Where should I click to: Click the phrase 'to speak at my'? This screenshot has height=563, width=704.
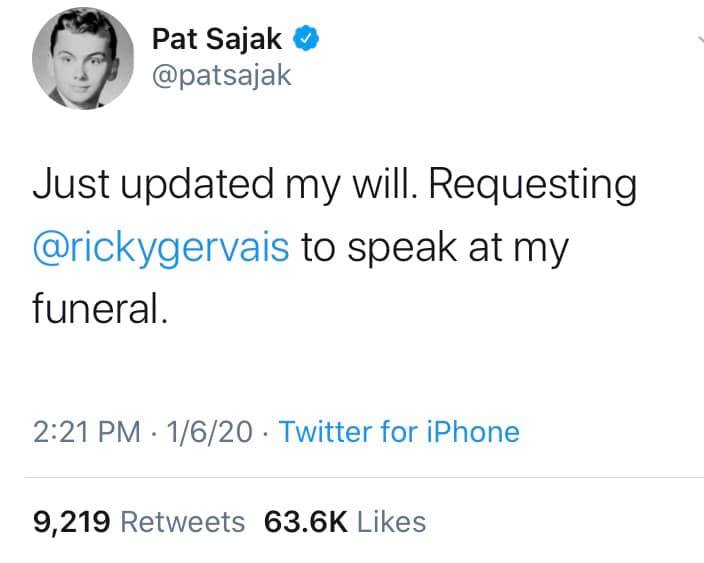click(x=435, y=247)
